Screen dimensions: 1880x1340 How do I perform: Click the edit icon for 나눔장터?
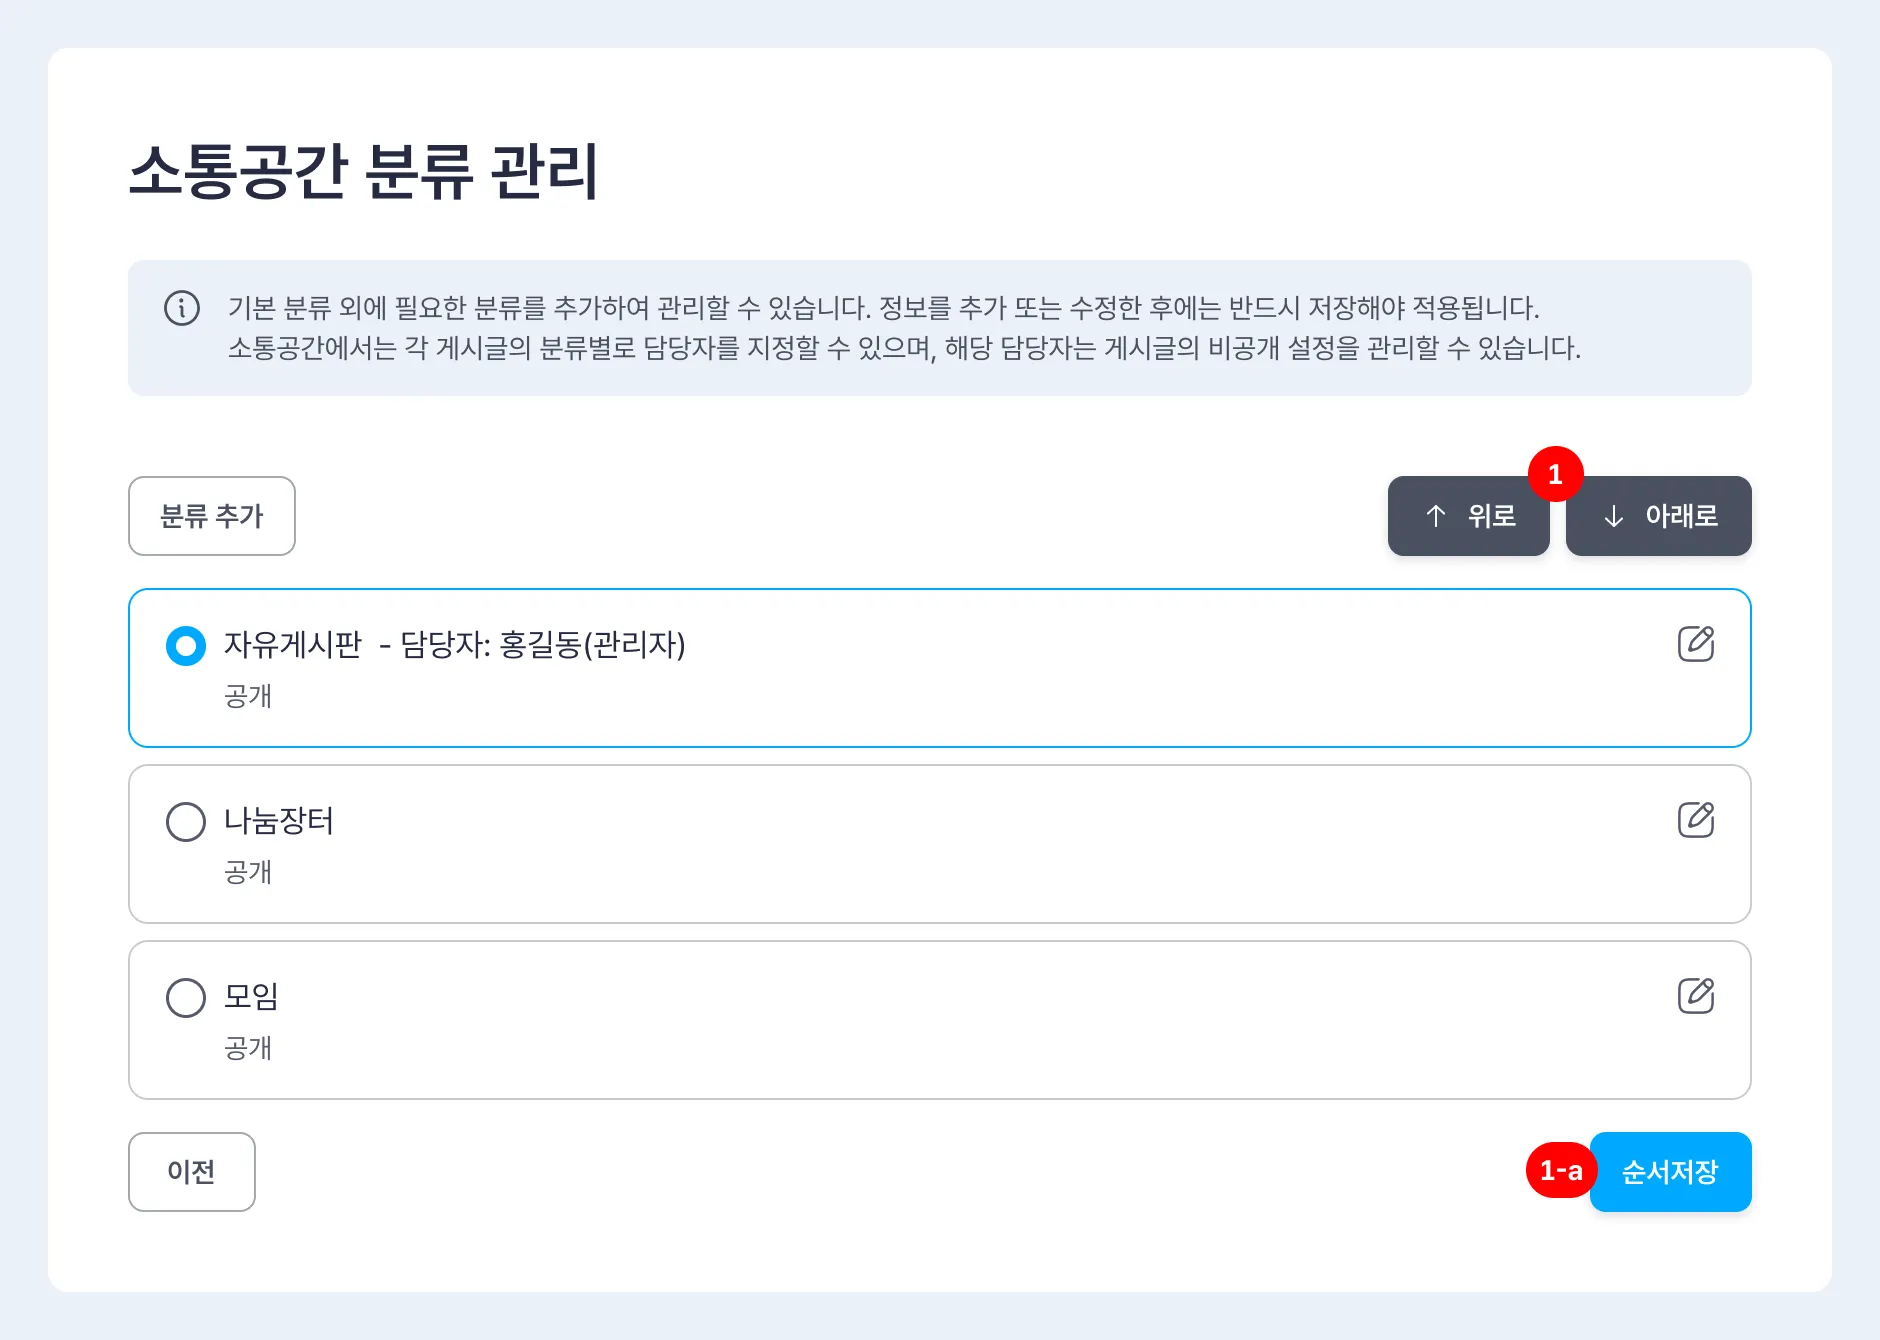click(x=1695, y=820)
